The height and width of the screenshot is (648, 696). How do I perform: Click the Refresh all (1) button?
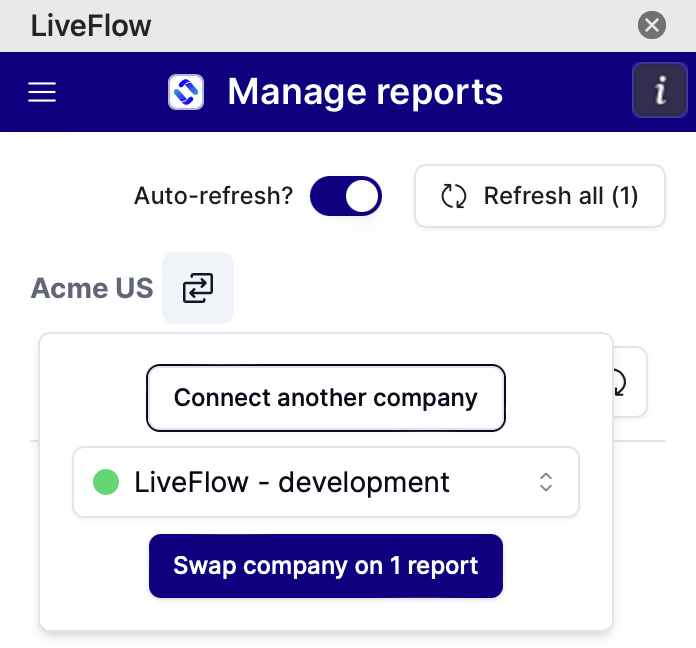[x=540, y=196]
